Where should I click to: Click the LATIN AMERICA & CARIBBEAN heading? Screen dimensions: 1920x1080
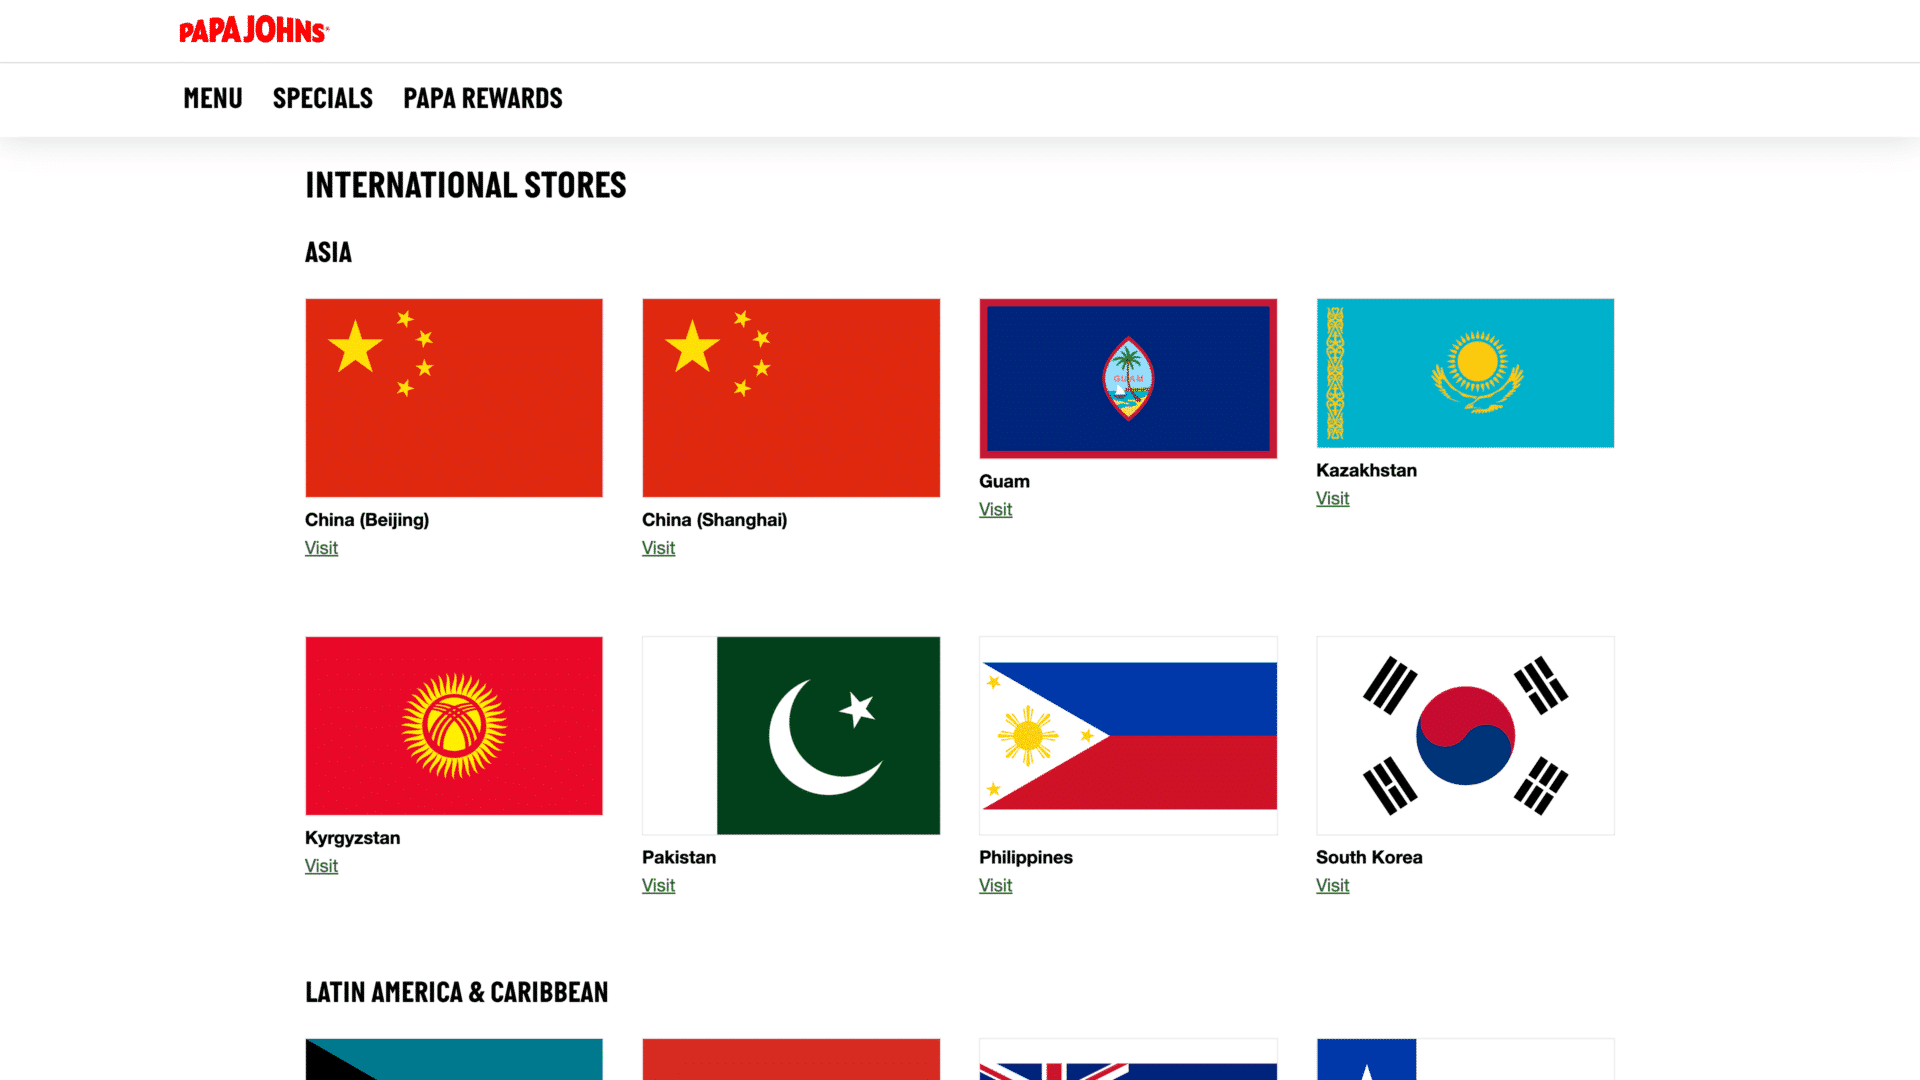tap(457, 992)
